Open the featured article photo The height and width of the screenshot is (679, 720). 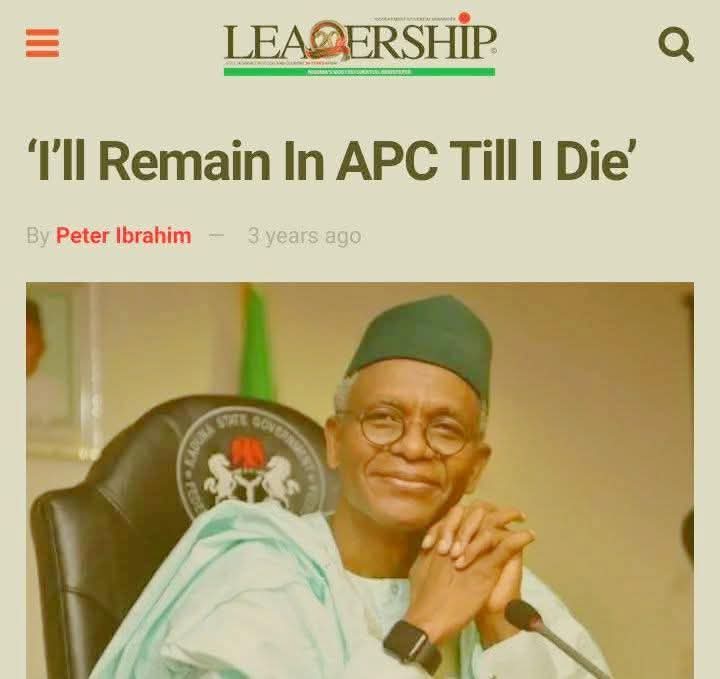click(360, 480)
